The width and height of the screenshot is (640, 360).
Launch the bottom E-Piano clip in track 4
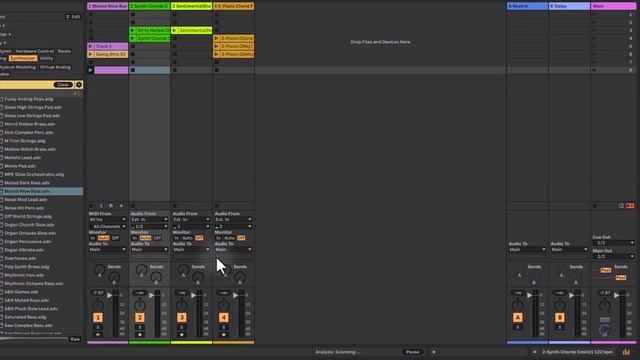216,54
